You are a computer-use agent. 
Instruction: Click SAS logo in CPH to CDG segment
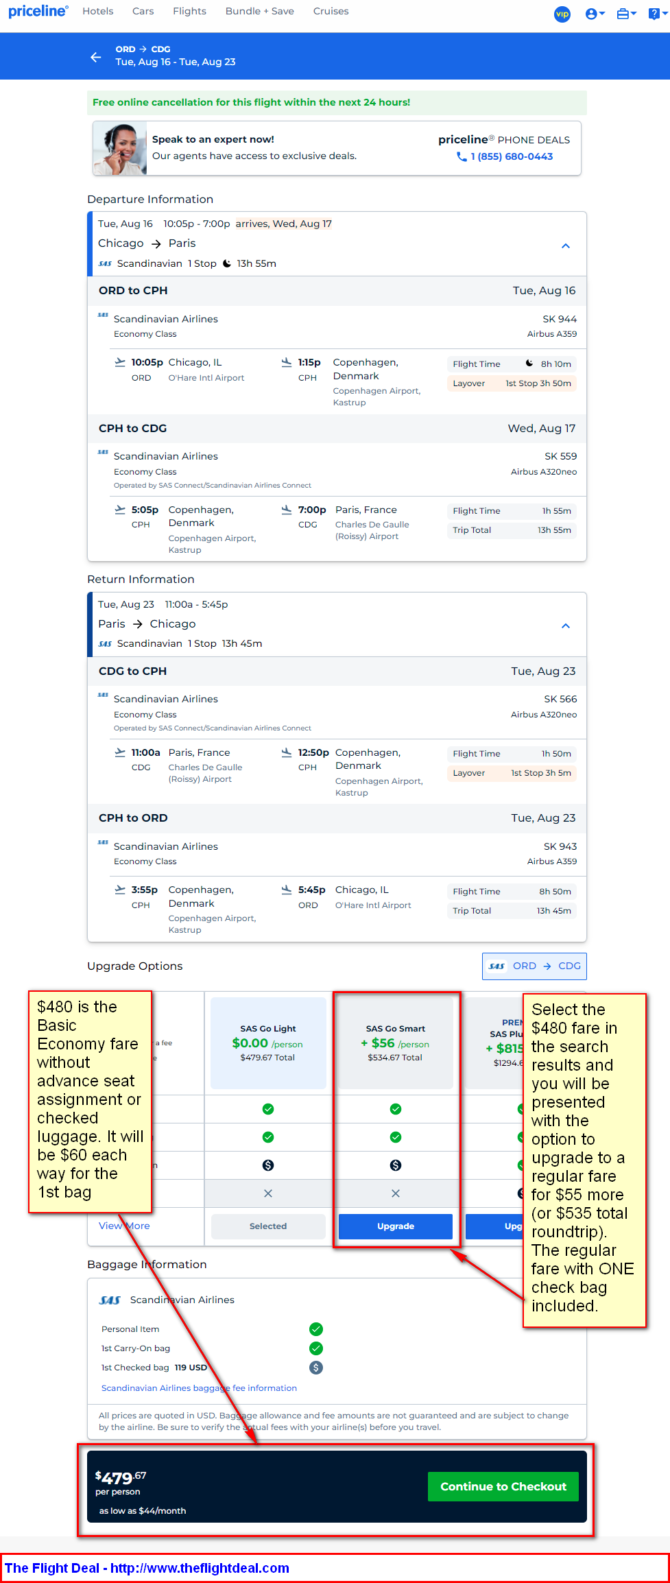coord(103,454)
